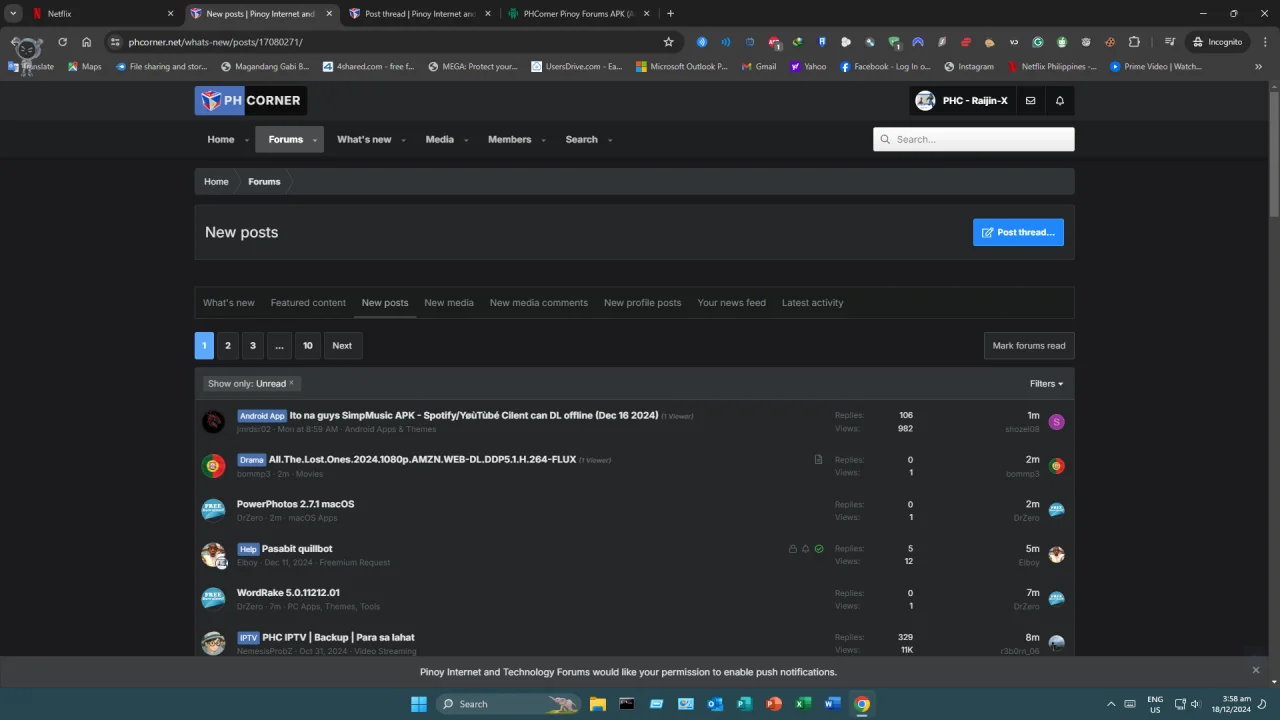The width and height of the screenshot is (1280, 720).
Task: Switch to the PHCorner Pinoy Forums APK tab
Action: point(578,14)
